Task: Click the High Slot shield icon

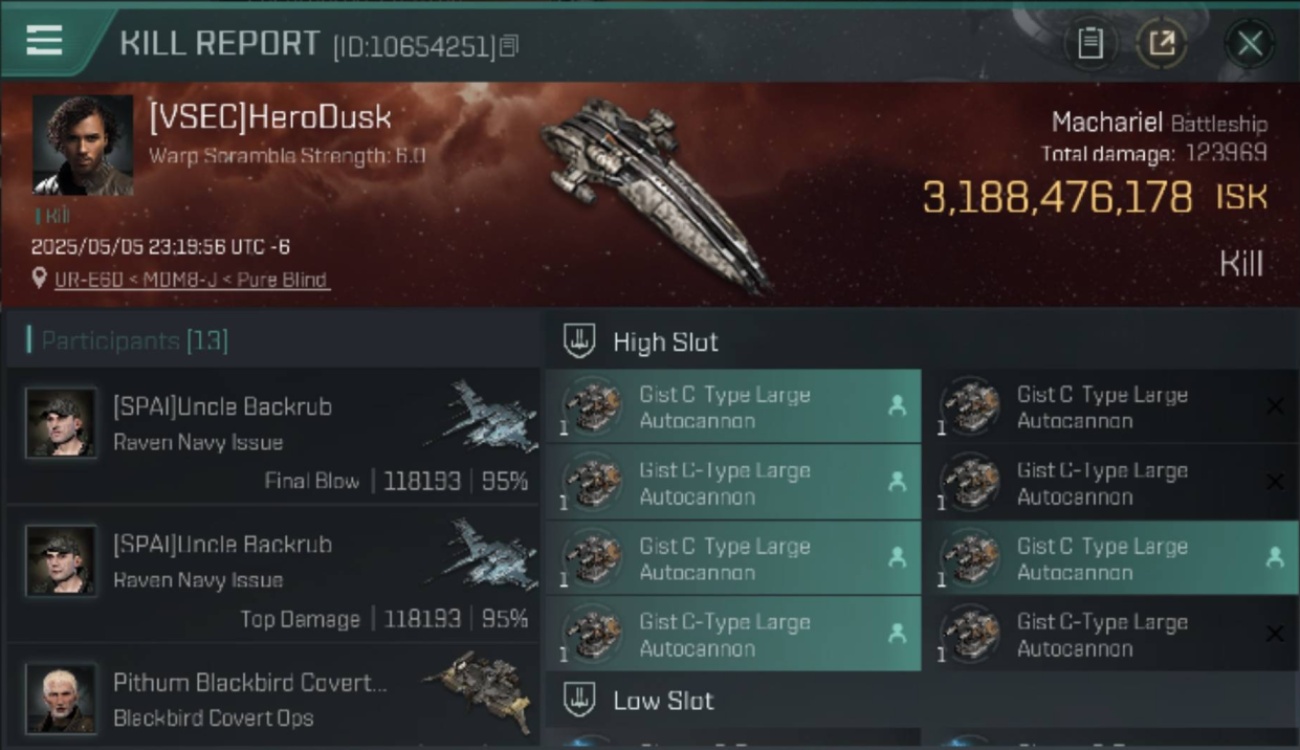Action: click(x=580, y=341)
